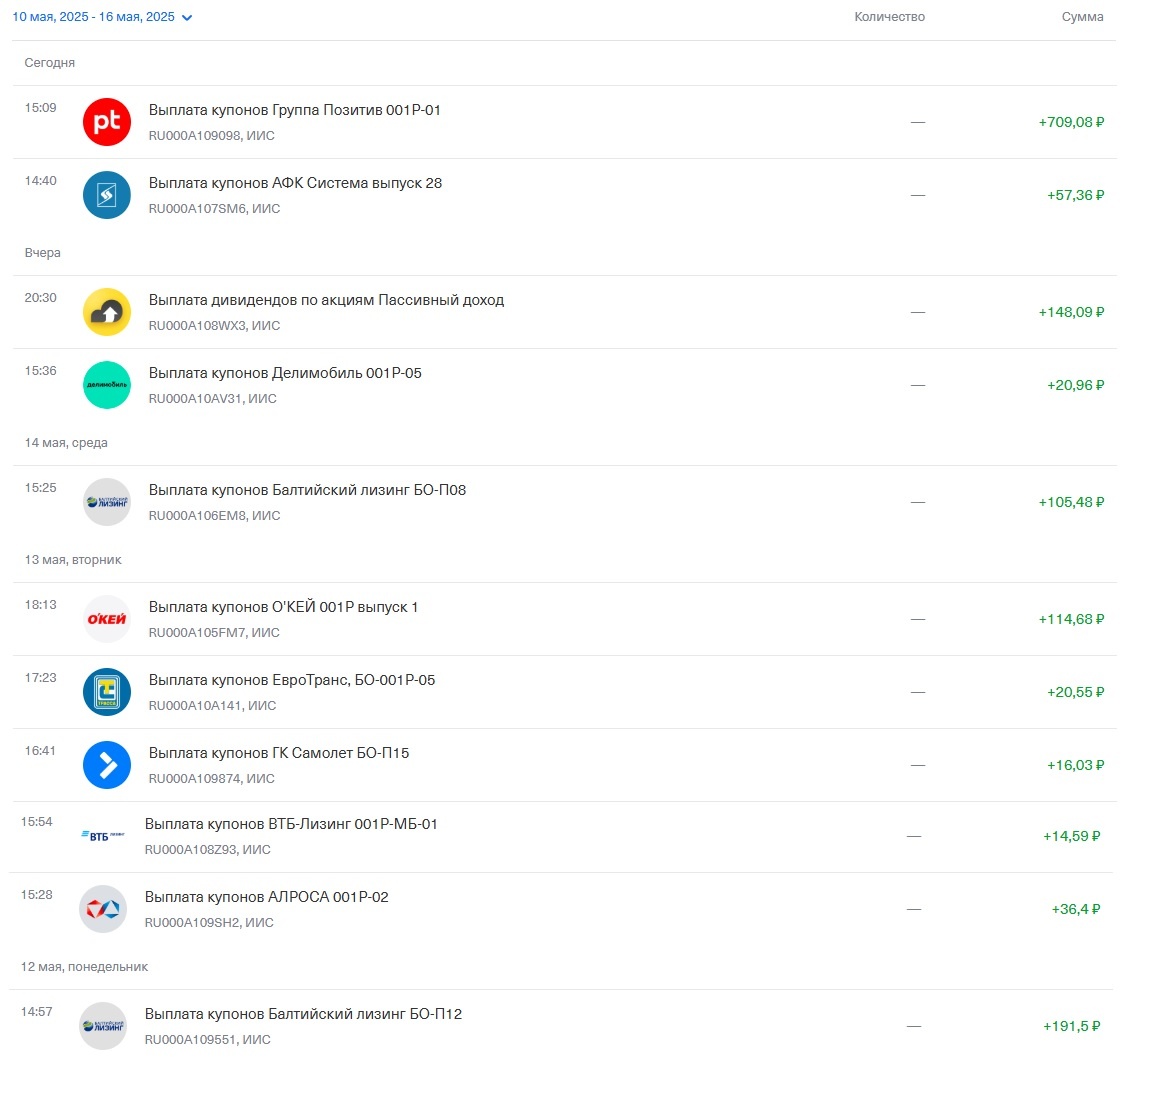Click the 20:30 timestamp
This screenshot has width=1176, height=1100.
click(x=40, y=298)
